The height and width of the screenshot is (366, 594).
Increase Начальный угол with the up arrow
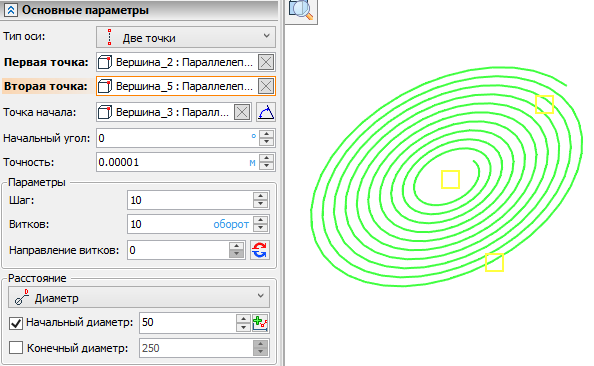(267, 134)
